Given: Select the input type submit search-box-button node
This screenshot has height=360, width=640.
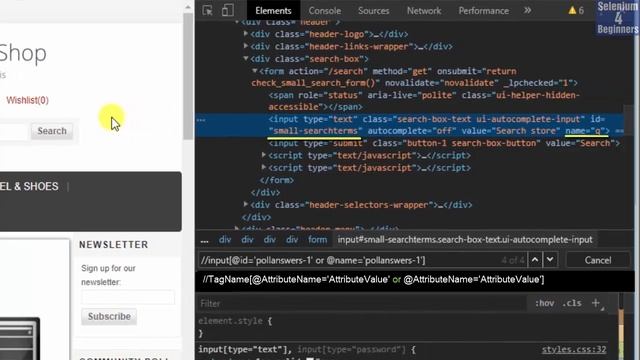Looking at the screenshot, I should [444, 143].
